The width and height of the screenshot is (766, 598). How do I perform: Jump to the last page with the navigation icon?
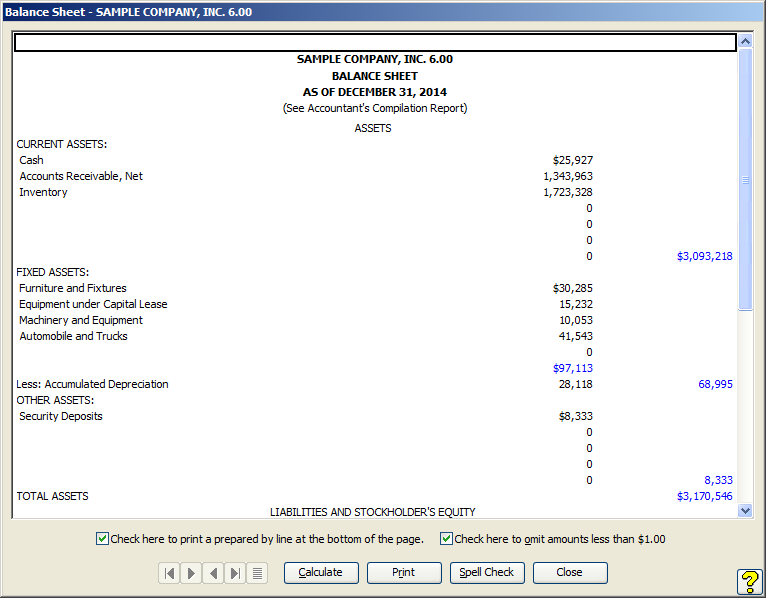pos(235,573)
